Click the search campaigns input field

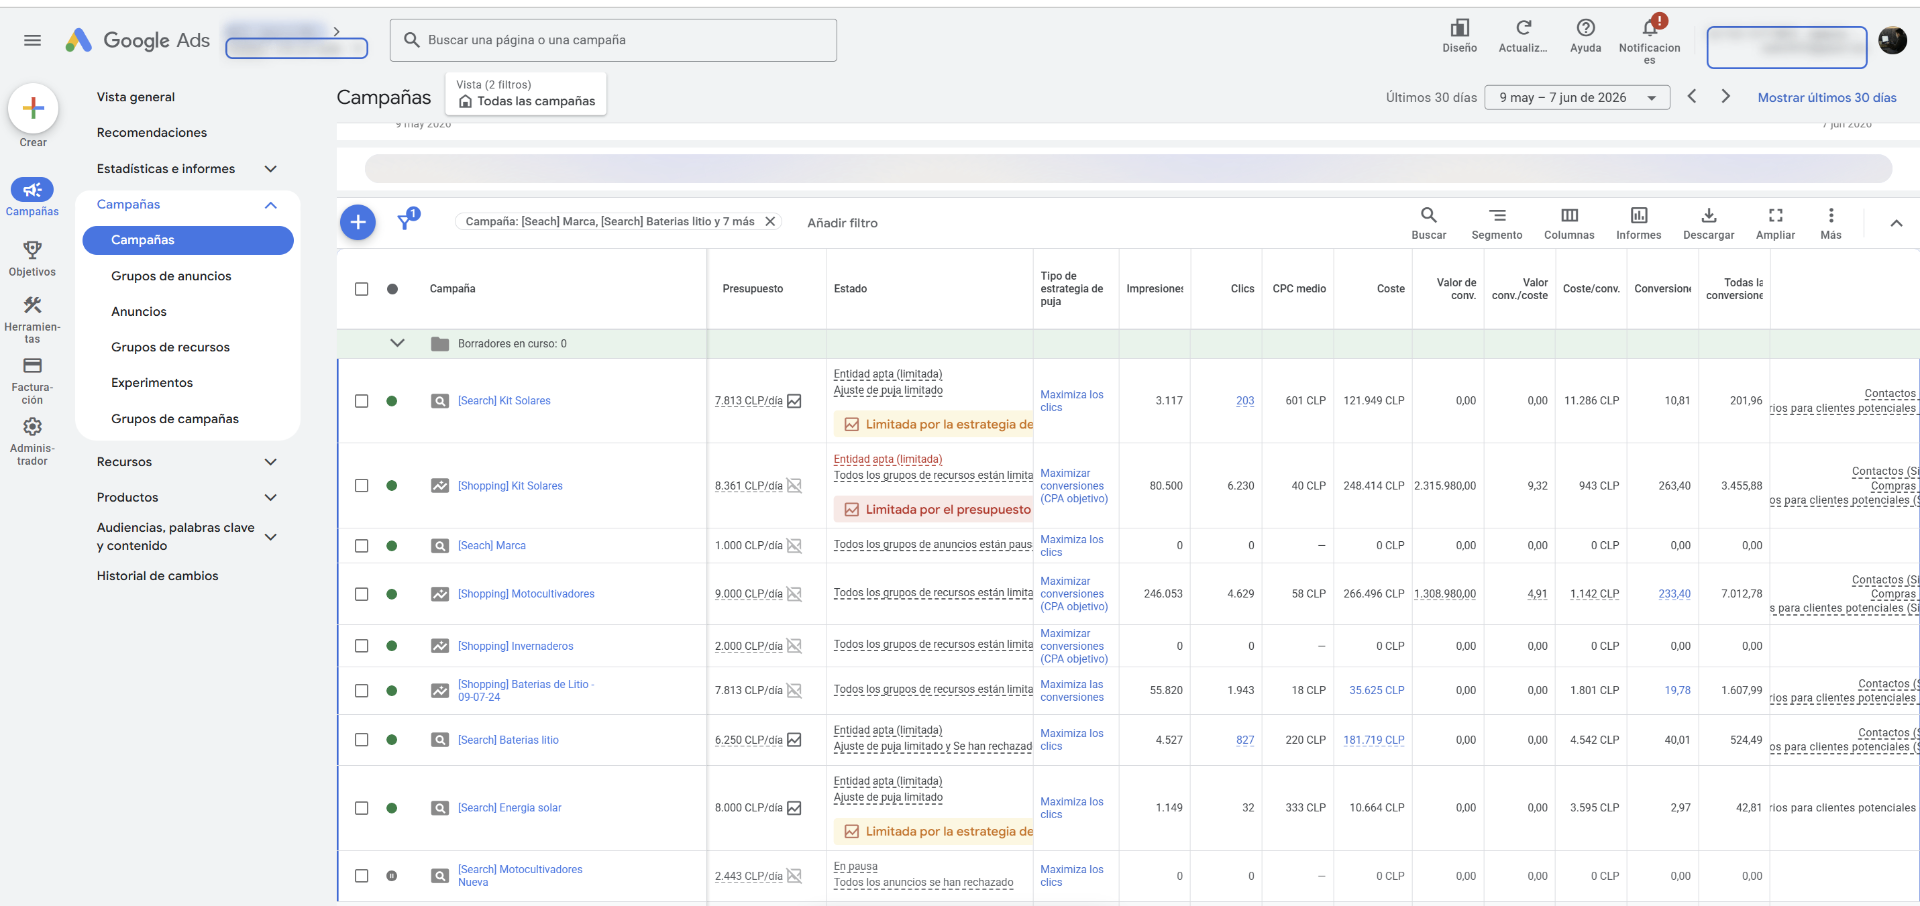tap(613, 40)
